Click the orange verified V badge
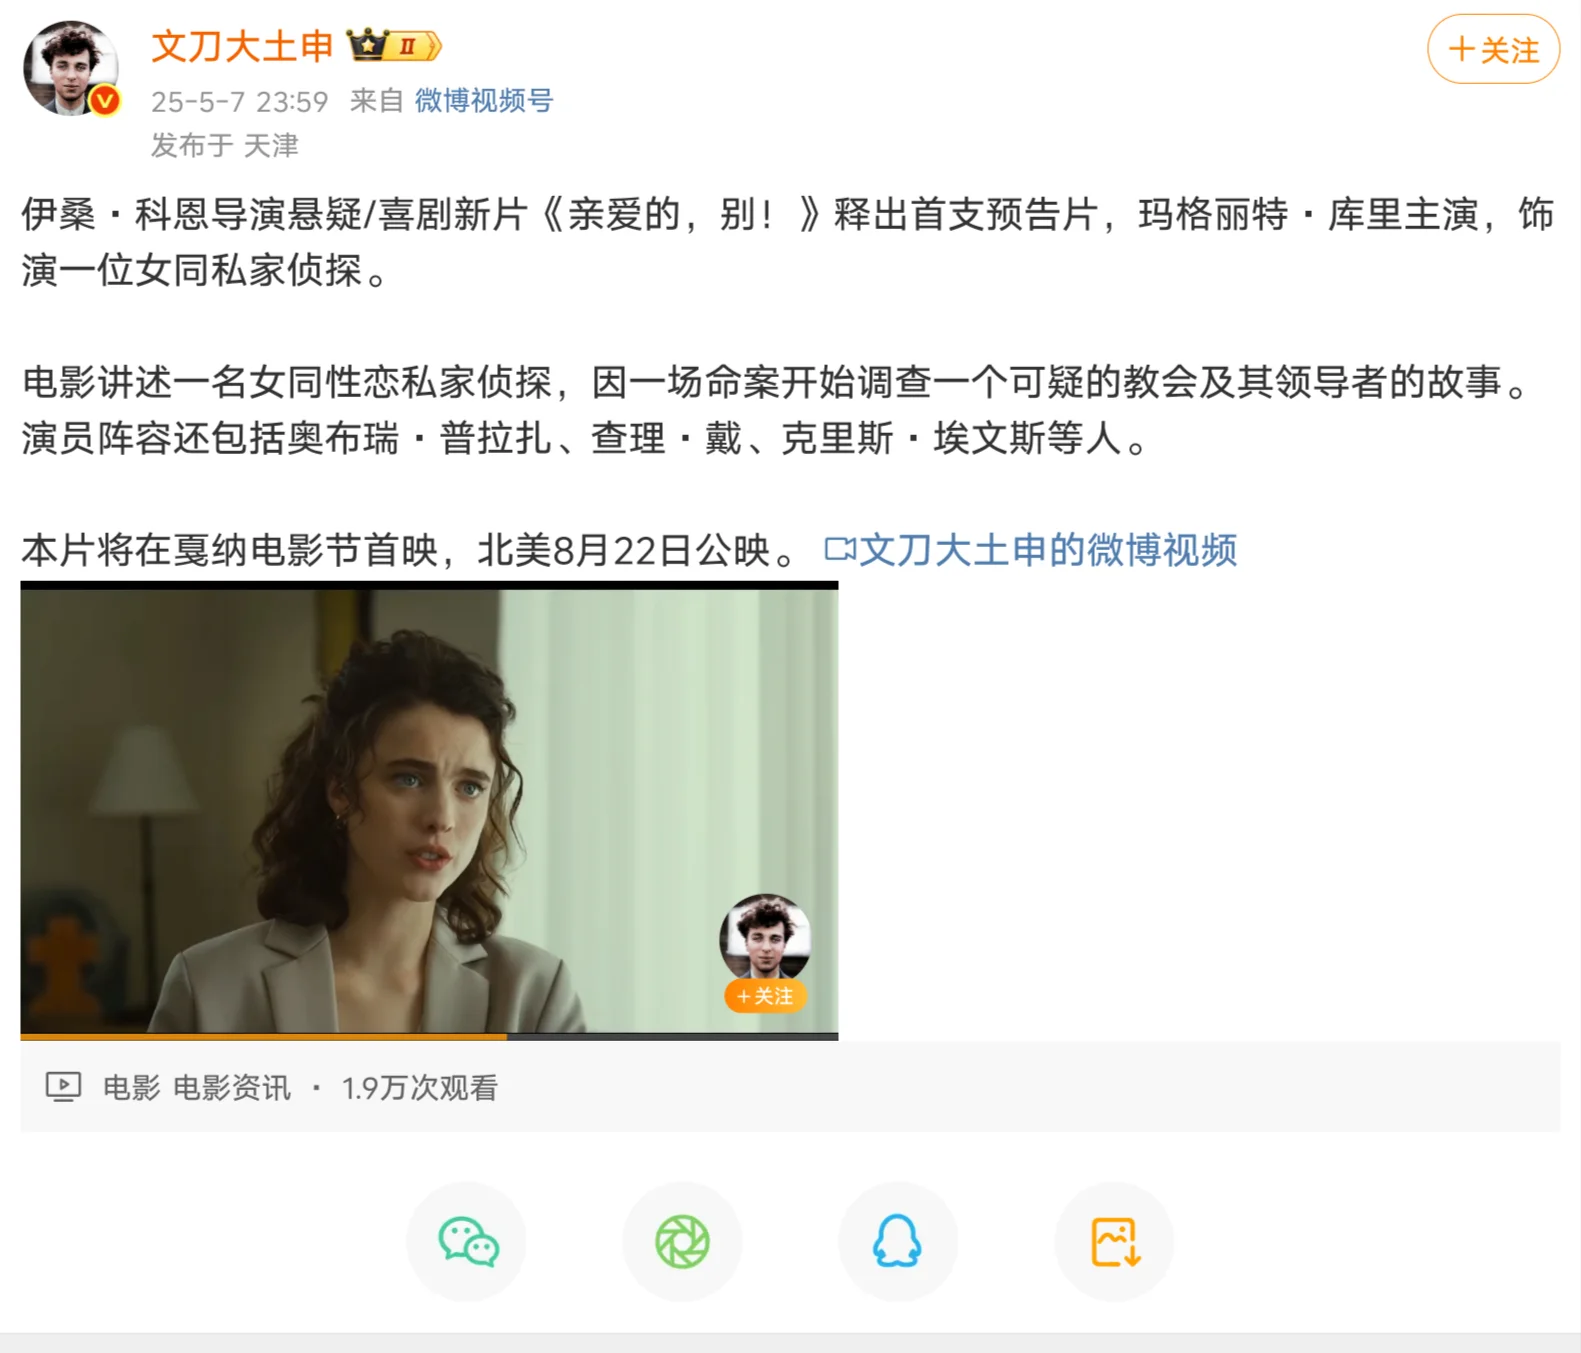1581x1353 pixels. point(104,100)
